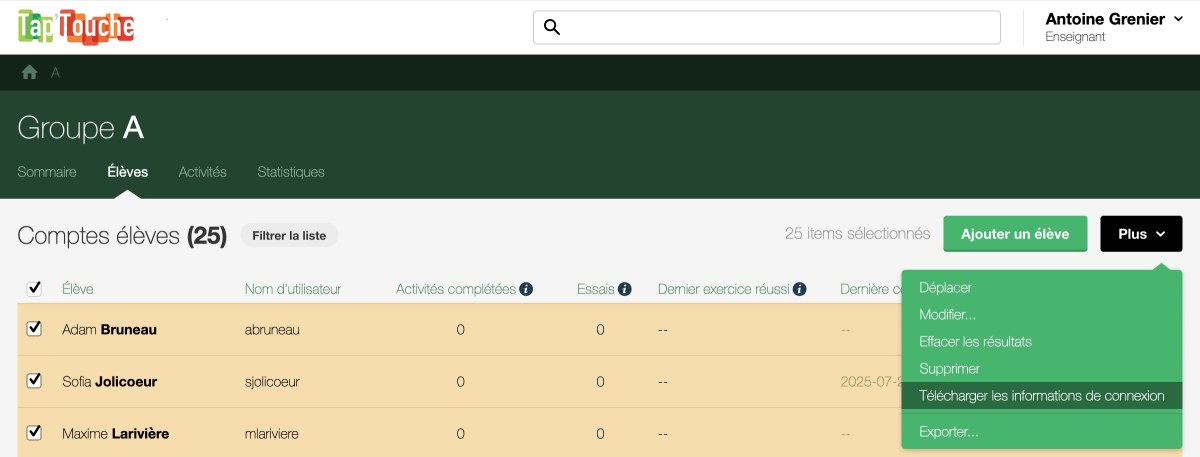
Task: Choose Télécharger les informations de connexion
Action: (1041, 396)
